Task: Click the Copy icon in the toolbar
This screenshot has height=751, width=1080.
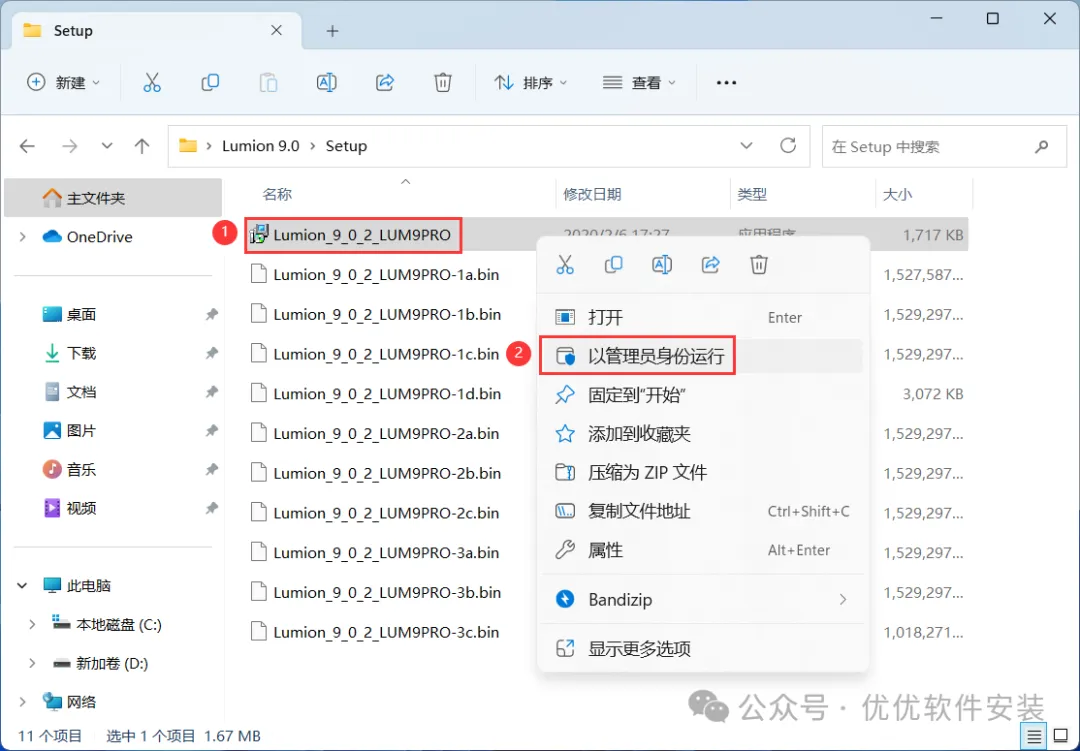Action: [210, 83]
